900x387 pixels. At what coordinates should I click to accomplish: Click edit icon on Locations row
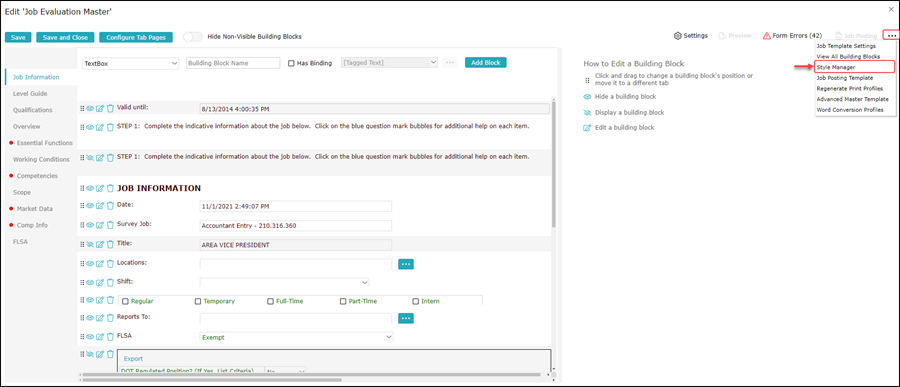(100, 264)
